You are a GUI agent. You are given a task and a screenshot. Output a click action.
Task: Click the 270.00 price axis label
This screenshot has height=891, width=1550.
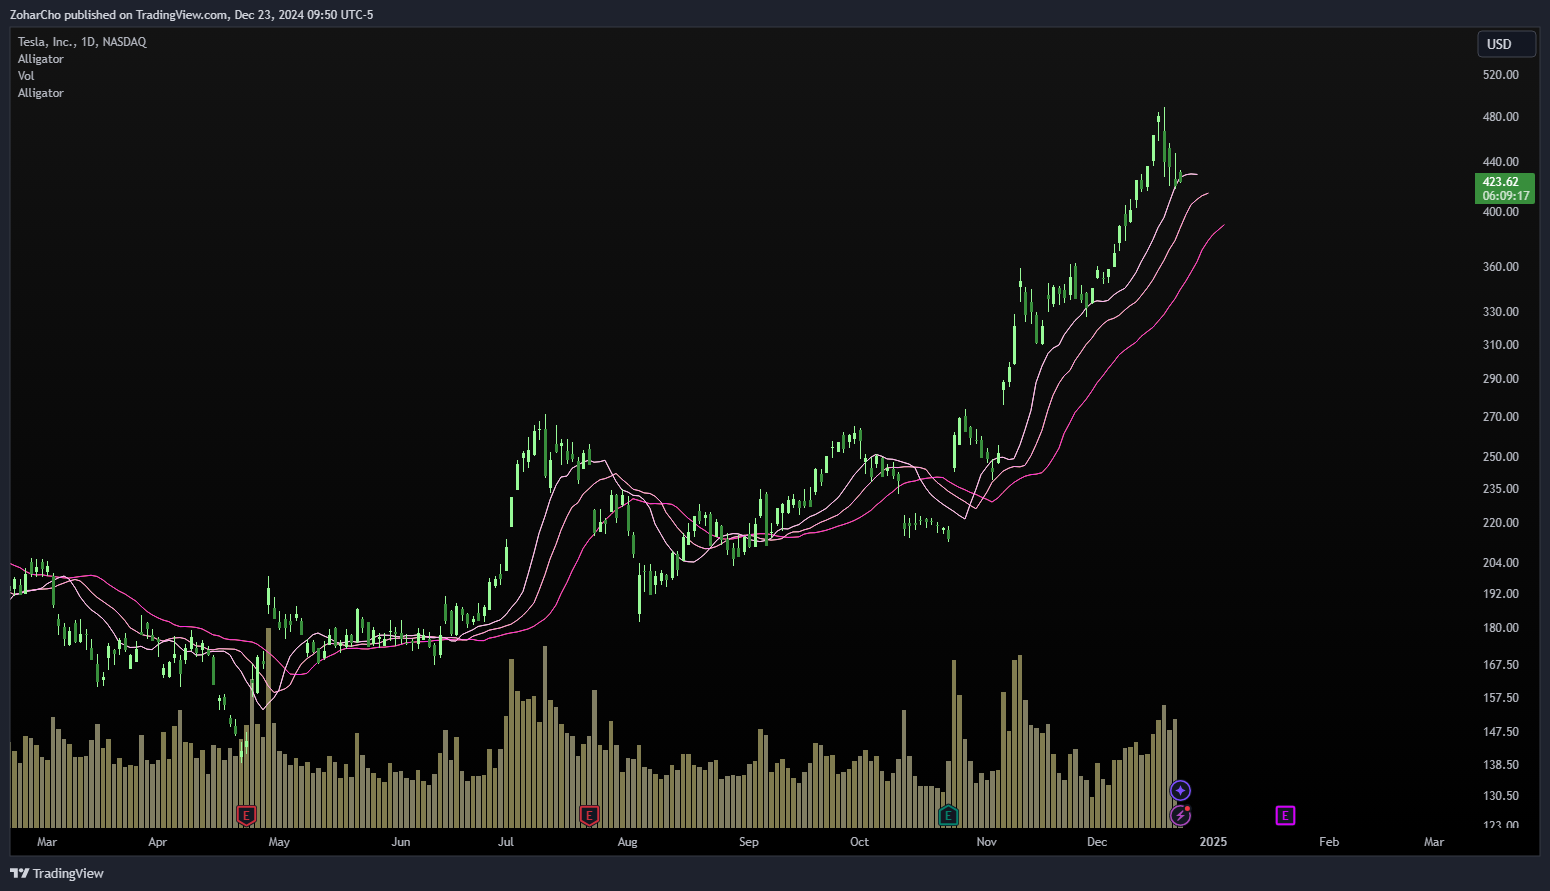coord(1500,417)
